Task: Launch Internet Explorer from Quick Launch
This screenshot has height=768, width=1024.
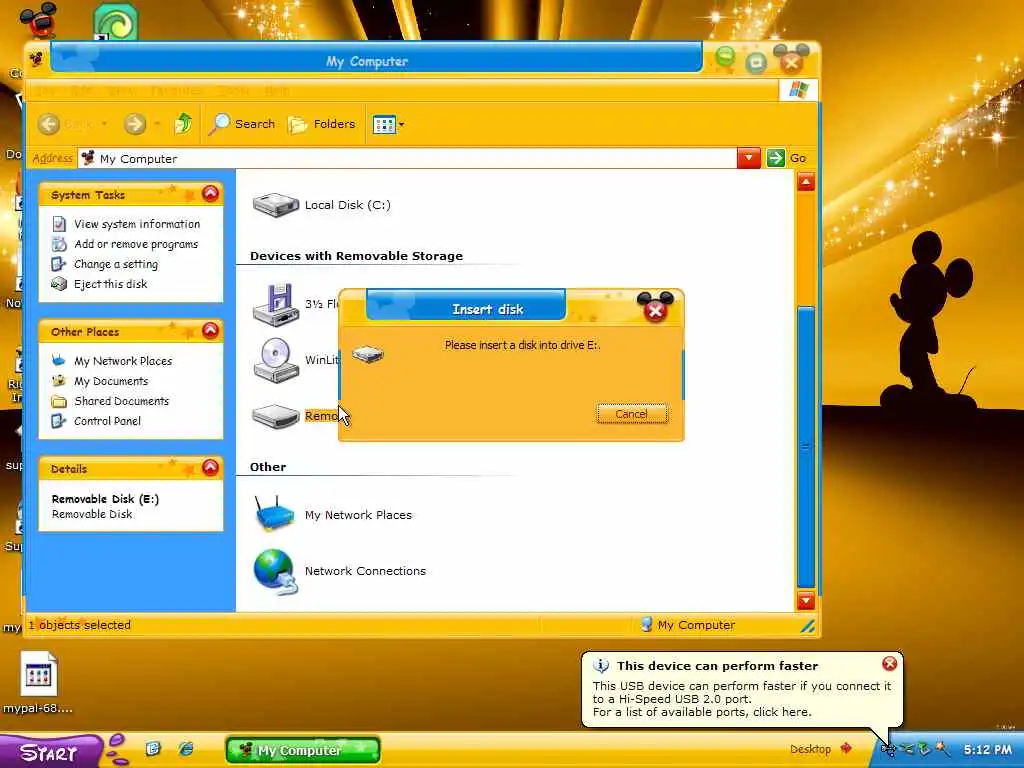Action: [x=186, y=749]
